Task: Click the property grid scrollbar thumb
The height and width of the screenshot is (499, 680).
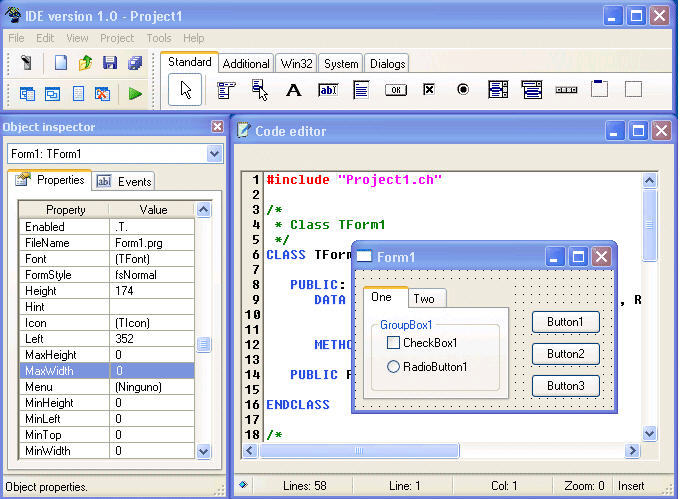Action: pyautogui.click(x=203, y=345)
